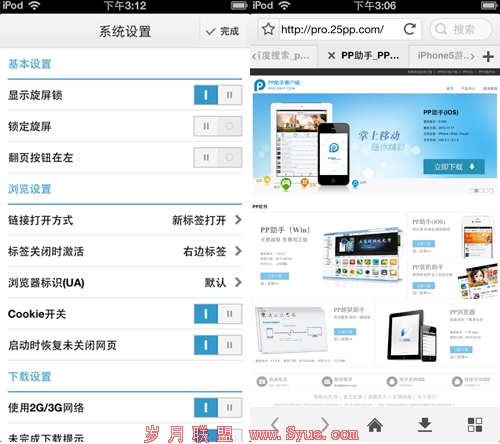The width and height of the screenshot is (500, 444).
Task: Go forward with the right arrow
Action: [x=324, y=425]
